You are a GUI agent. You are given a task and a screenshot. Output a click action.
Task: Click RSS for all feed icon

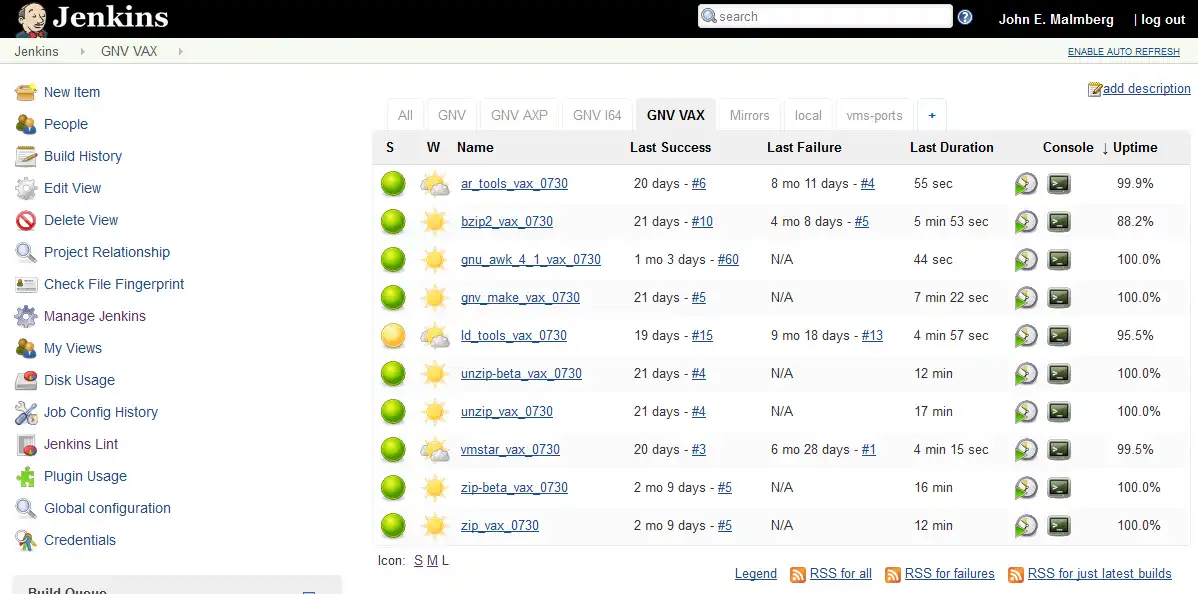tap(798, 574)
